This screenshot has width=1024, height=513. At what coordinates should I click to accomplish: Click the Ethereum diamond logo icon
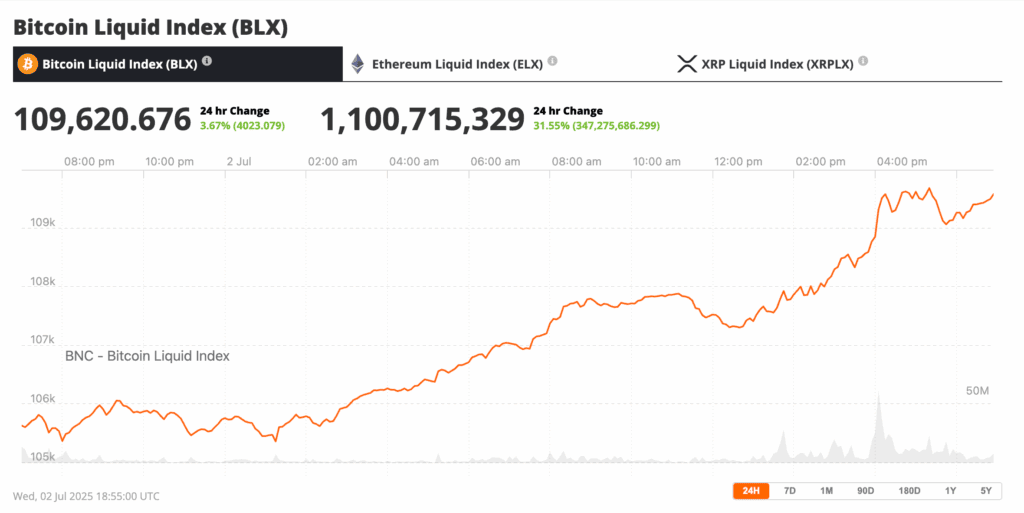(357, 64)
